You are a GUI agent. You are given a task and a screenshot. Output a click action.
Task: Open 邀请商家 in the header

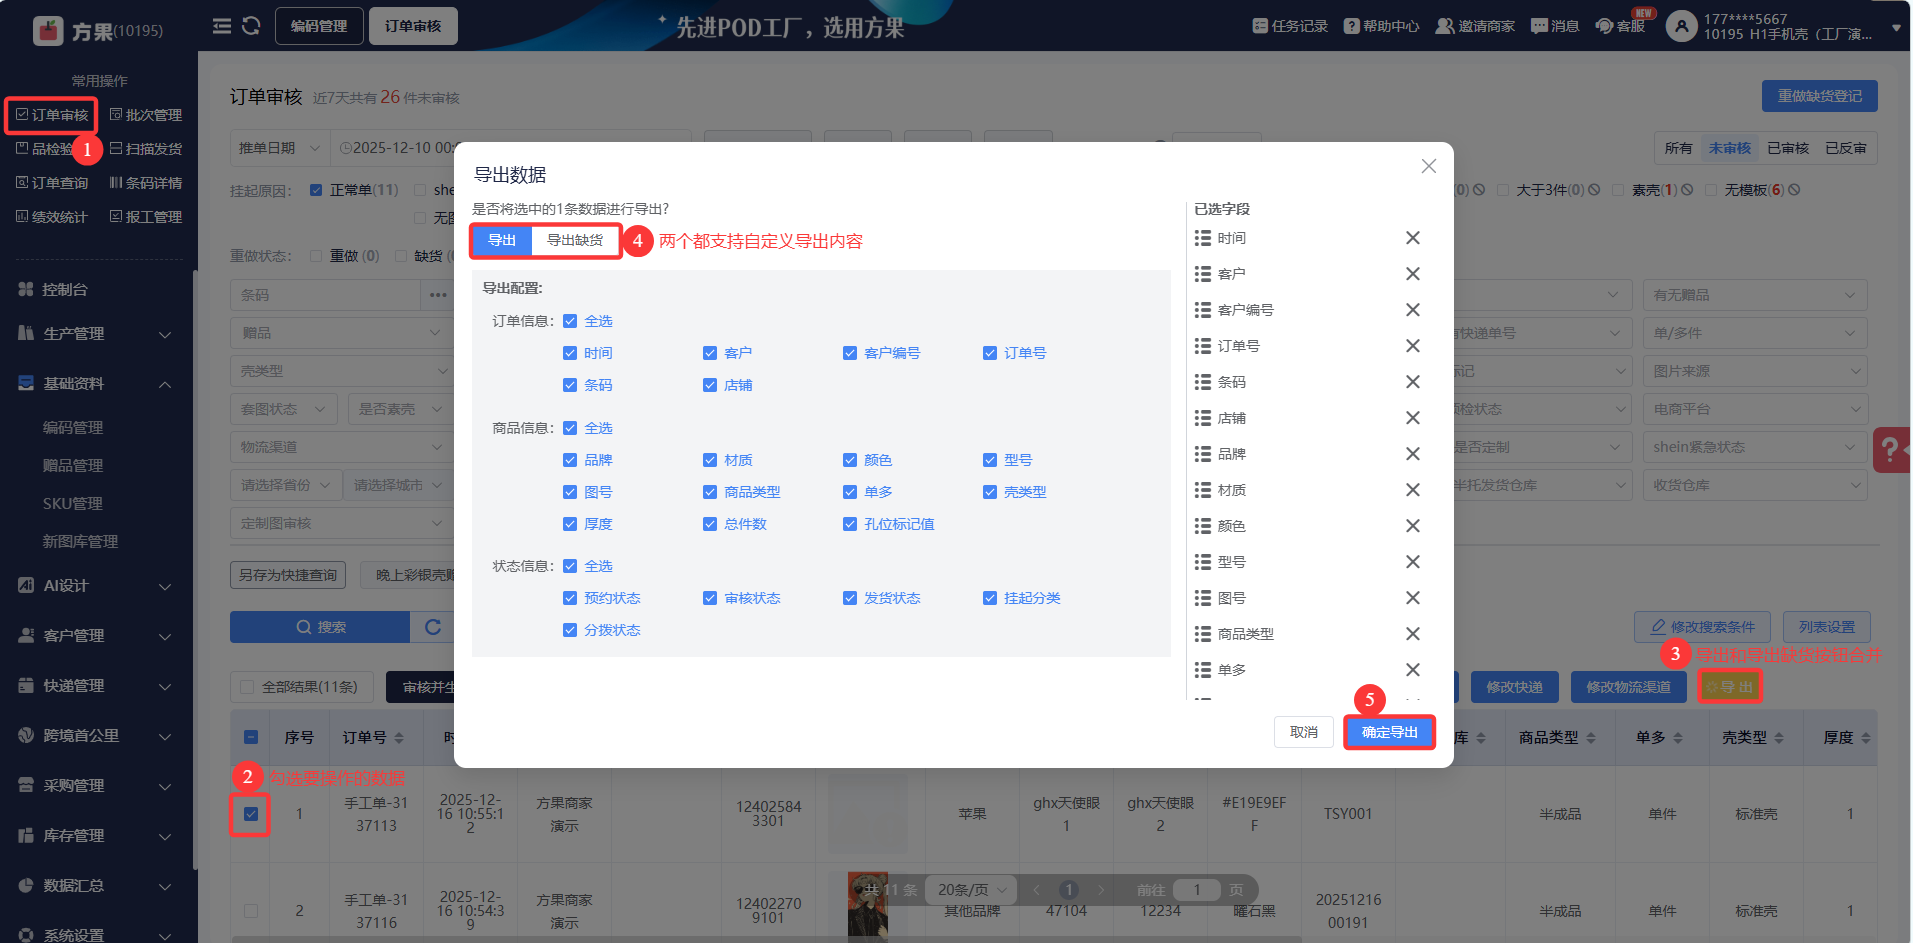point(1475,26)
